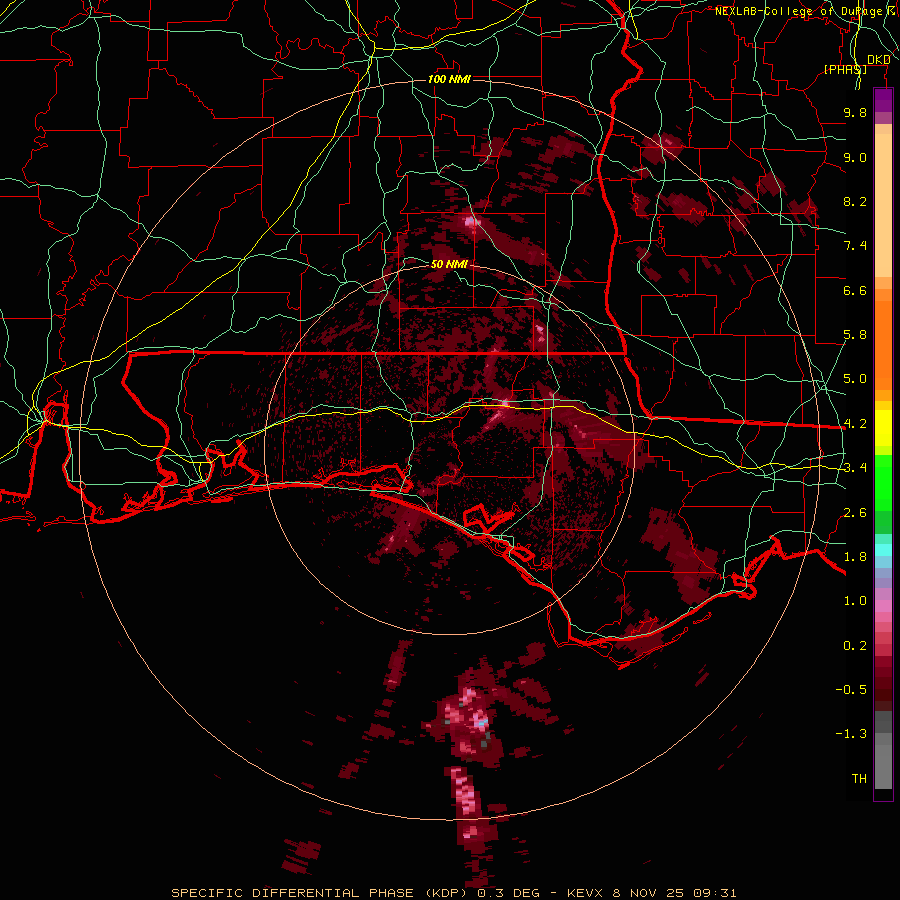The width and height of the screenshot is (900, 900).
Task: Select the 0.2 scale value
Action: [x=855, y=646]
